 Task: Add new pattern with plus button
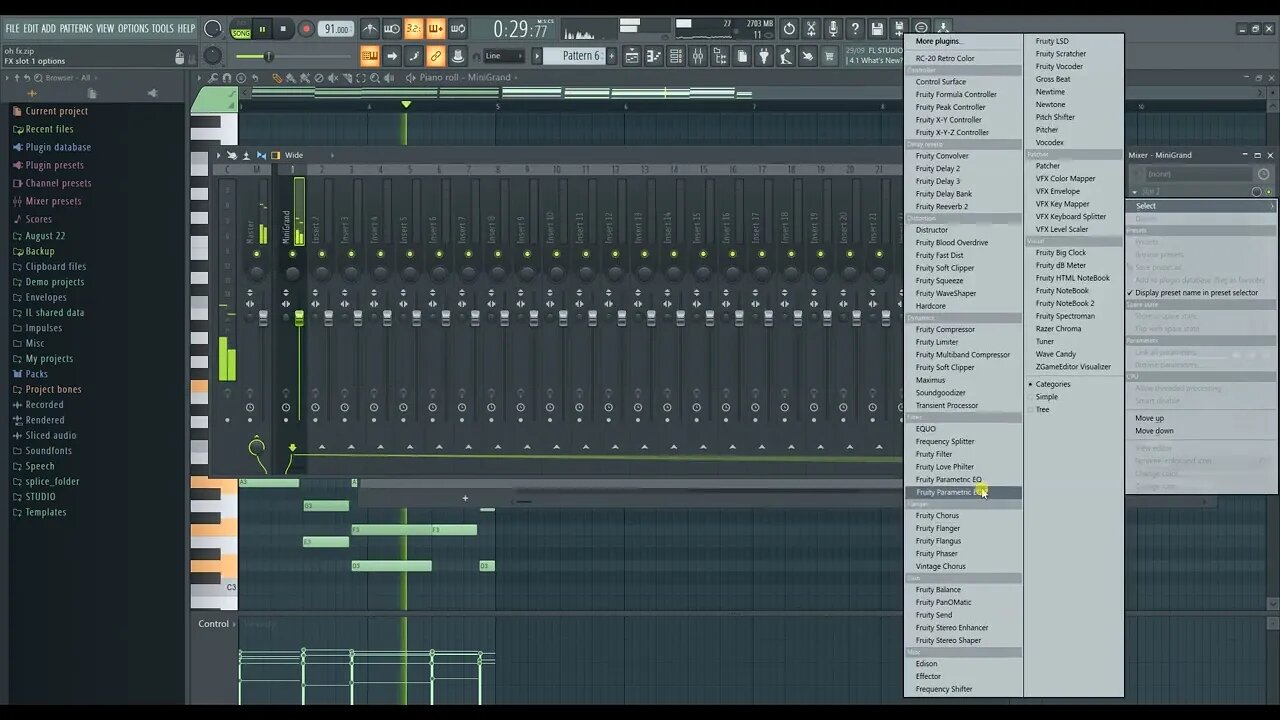[610, 56]
